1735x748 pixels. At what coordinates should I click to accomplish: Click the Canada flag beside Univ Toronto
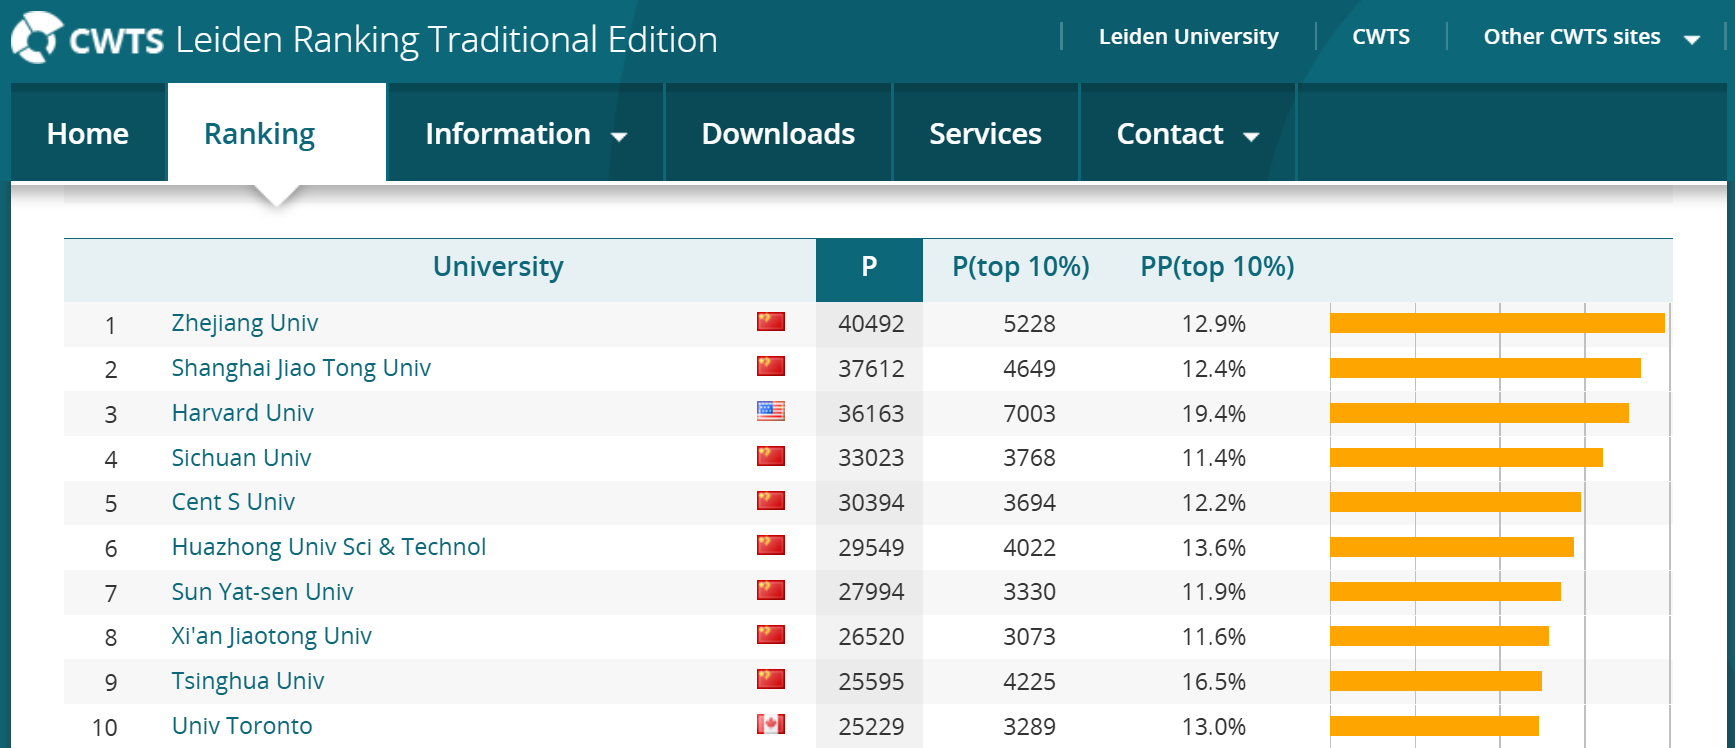point(770,724)
